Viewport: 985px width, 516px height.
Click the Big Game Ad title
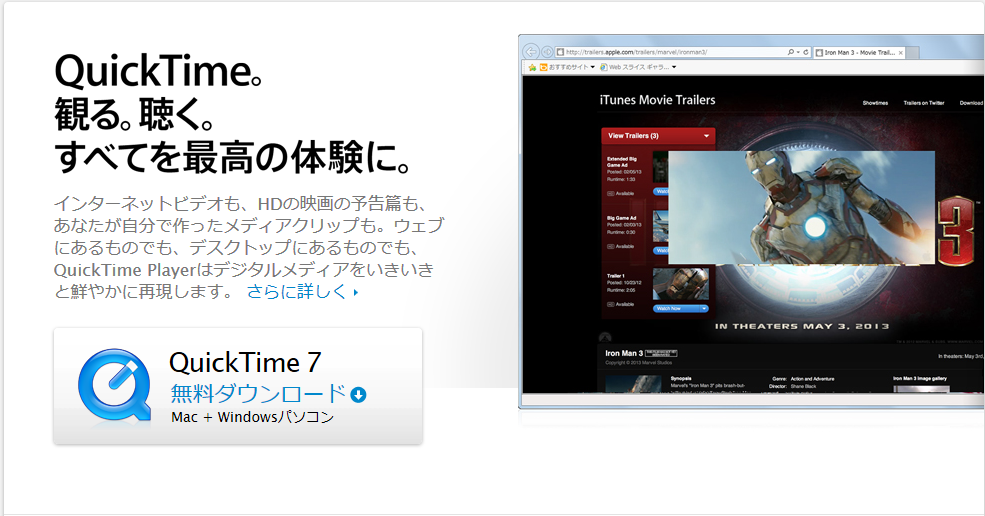point(621,217)
